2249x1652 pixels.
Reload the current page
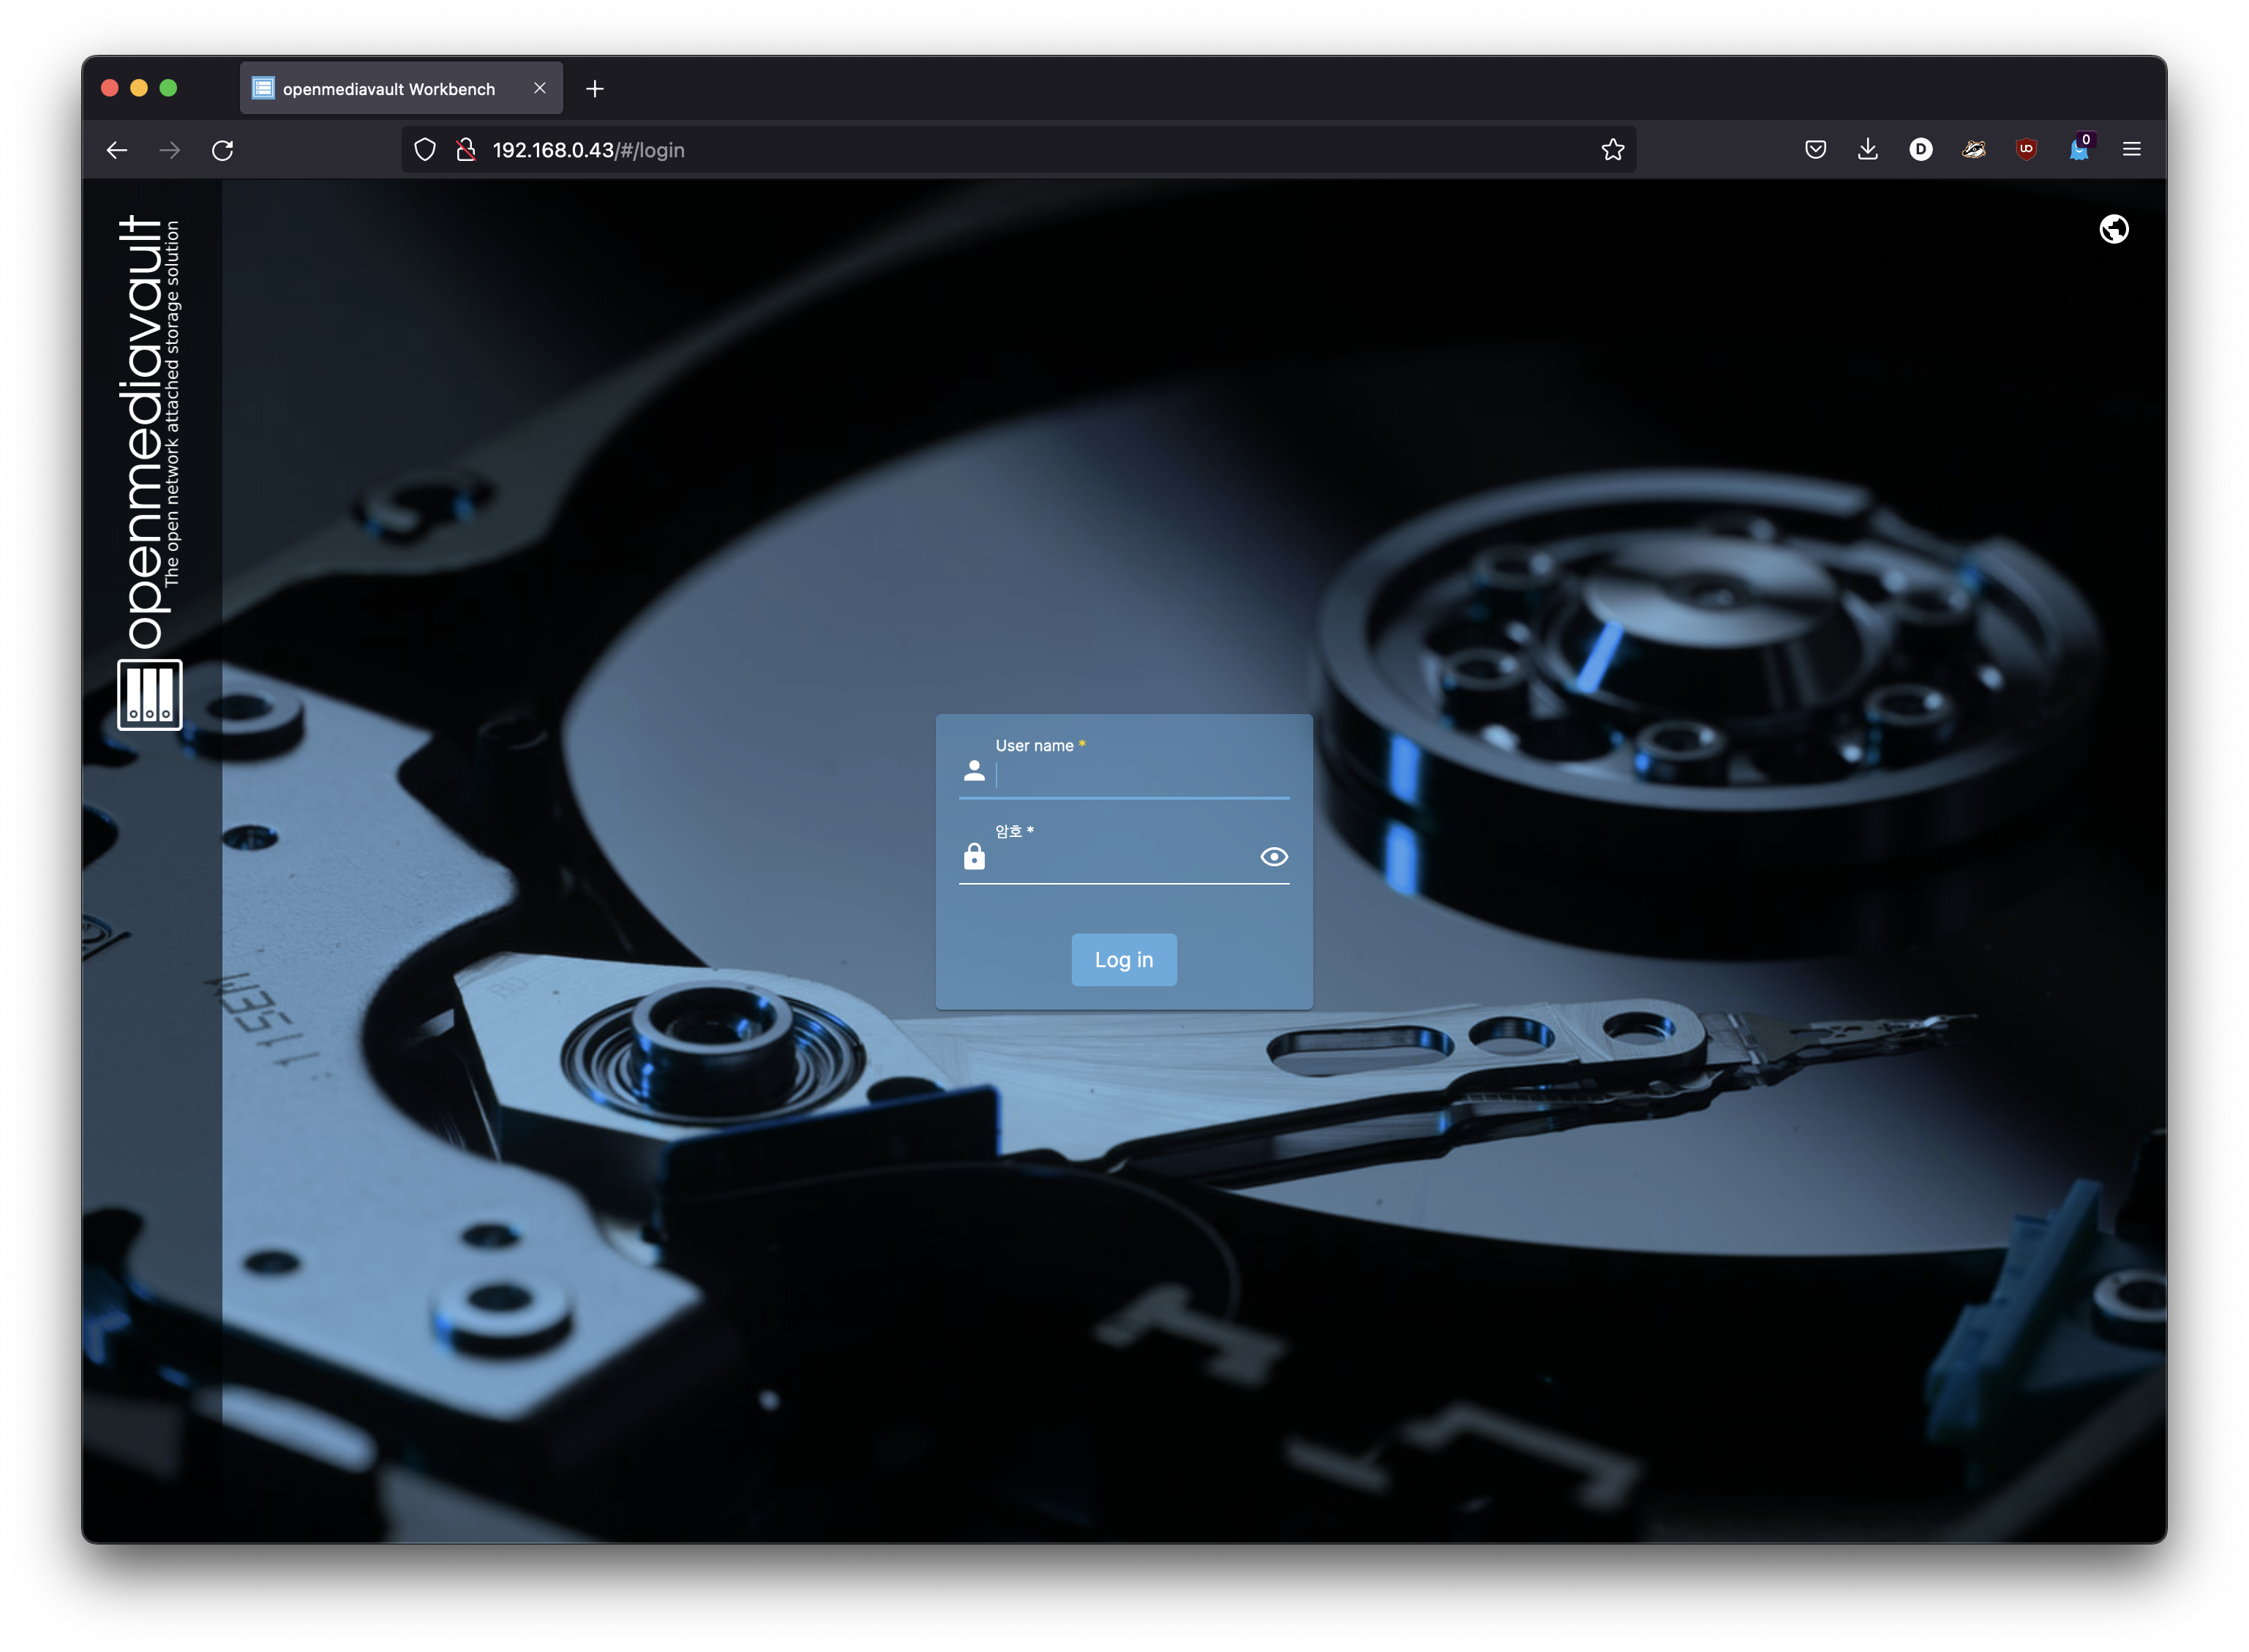pyautogui.click(x=222, y=150)
